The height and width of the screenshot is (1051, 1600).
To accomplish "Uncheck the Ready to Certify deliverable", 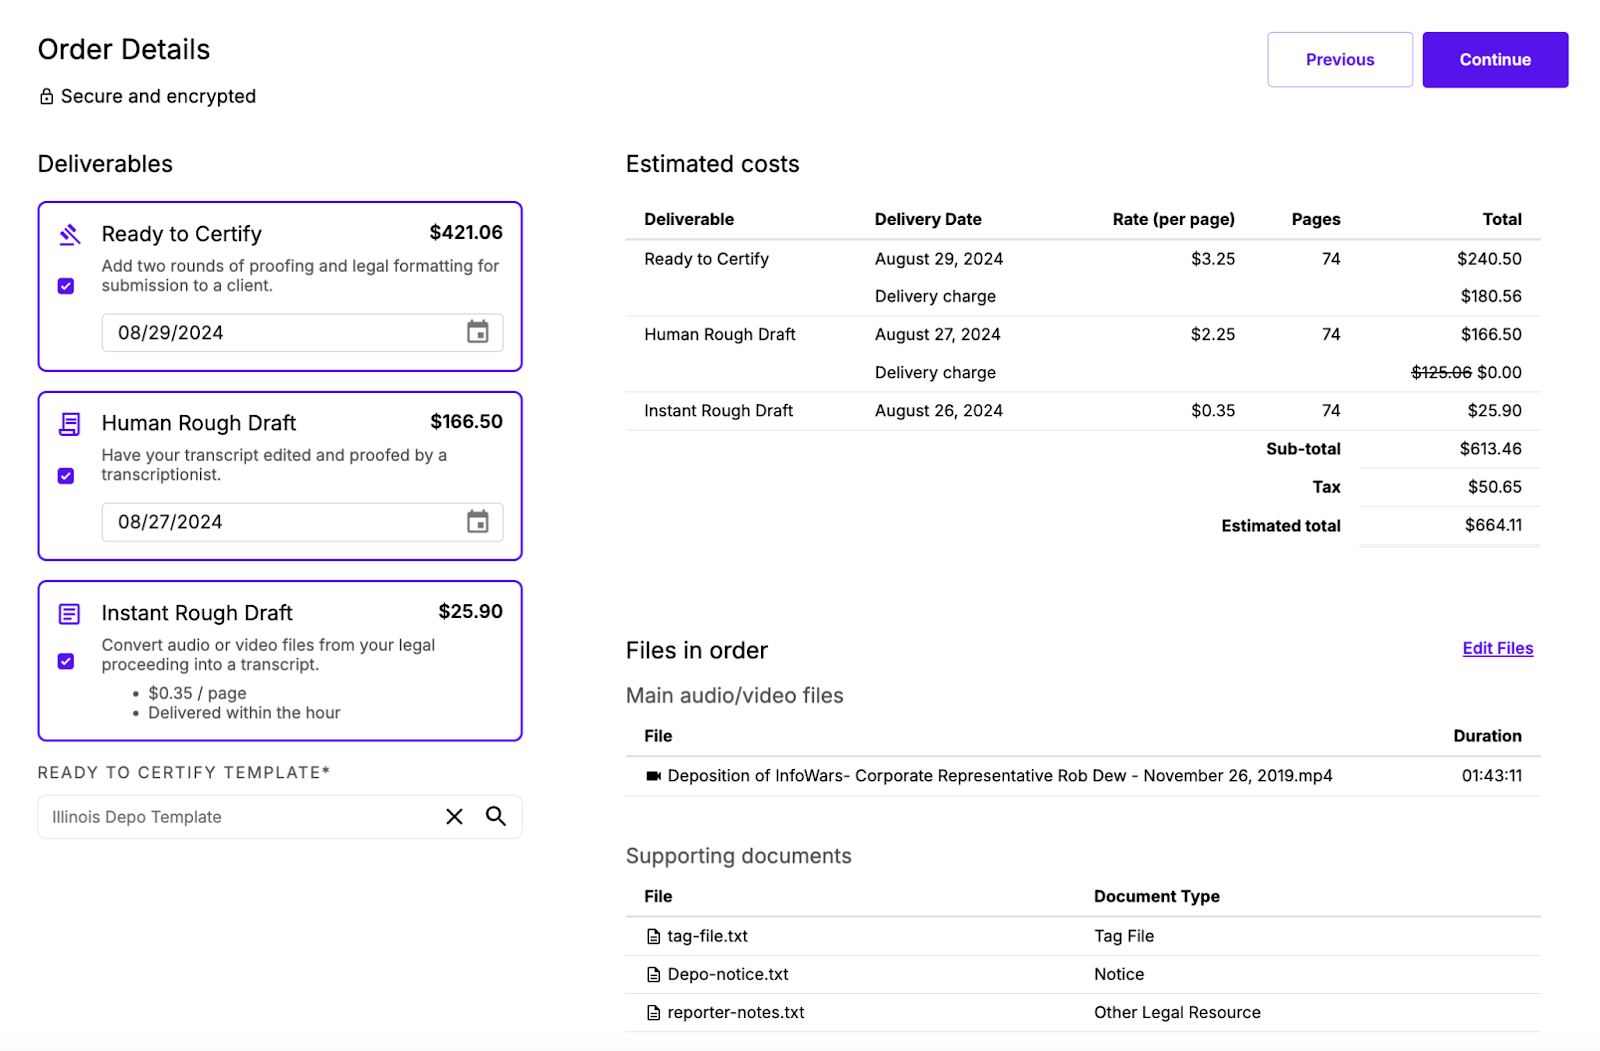I will pyautogui.click(x=66, y=286).
